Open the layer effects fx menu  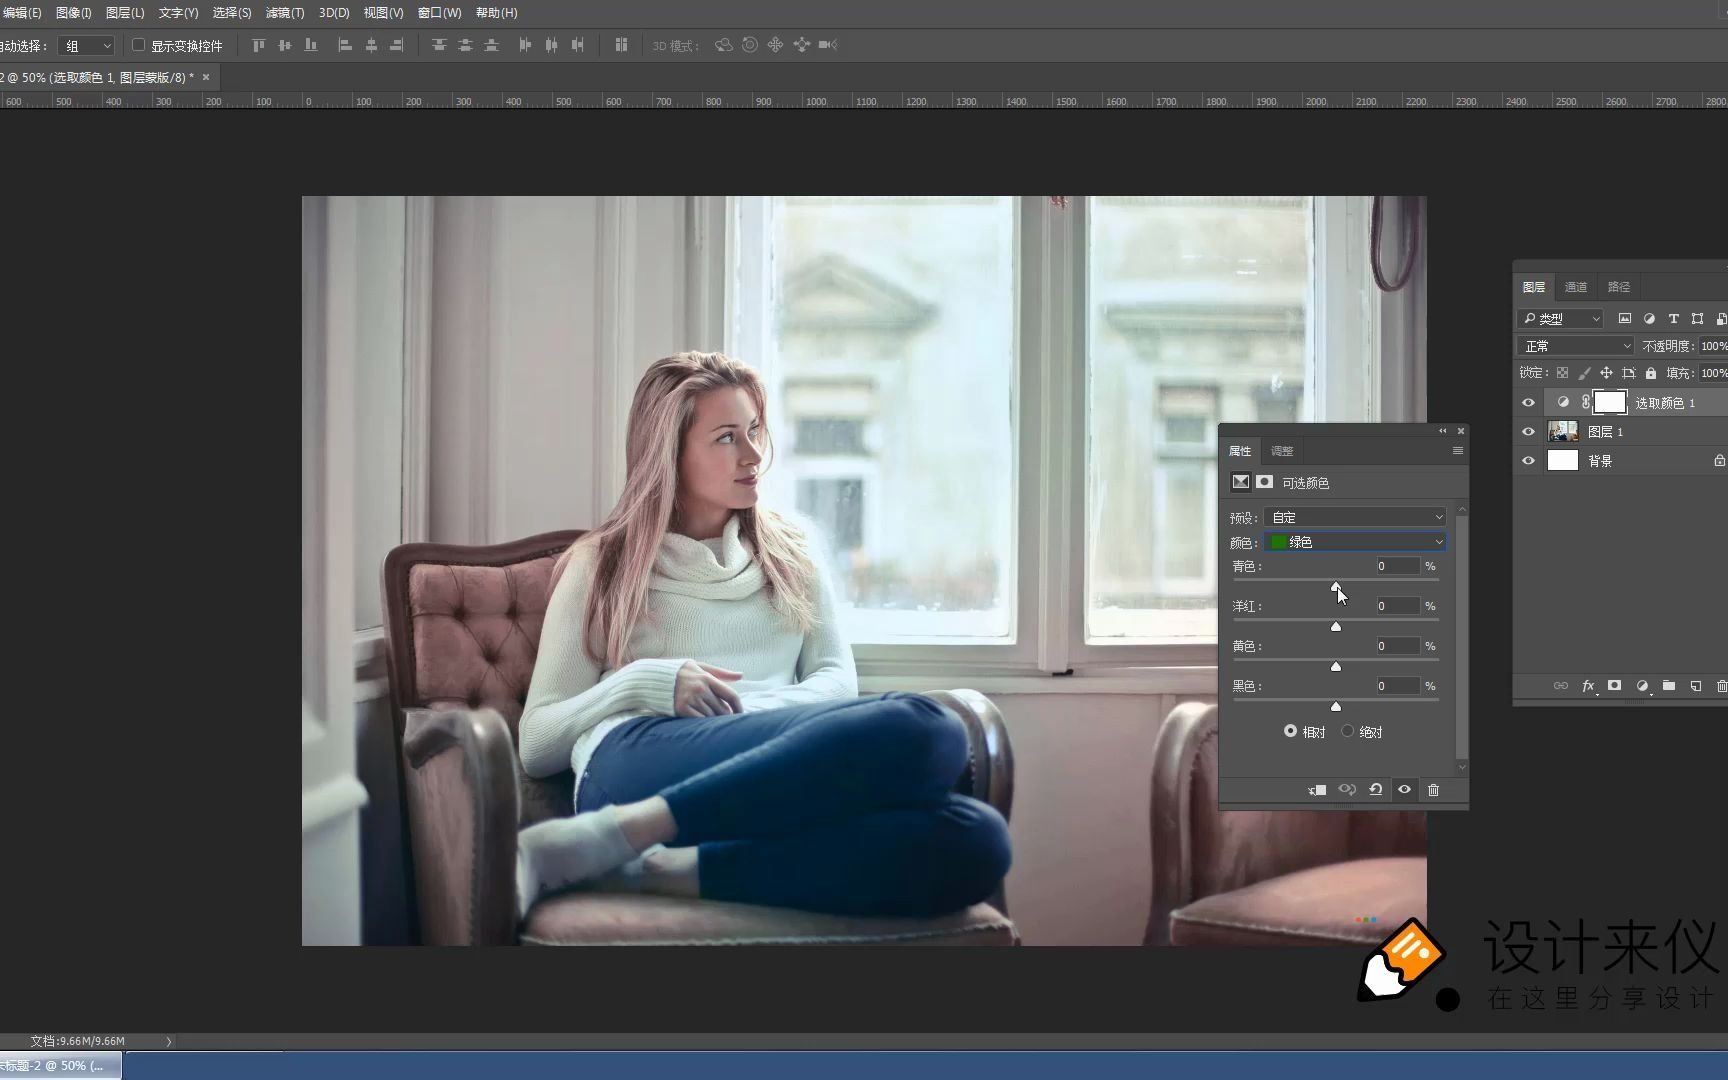click(1589, 686)
